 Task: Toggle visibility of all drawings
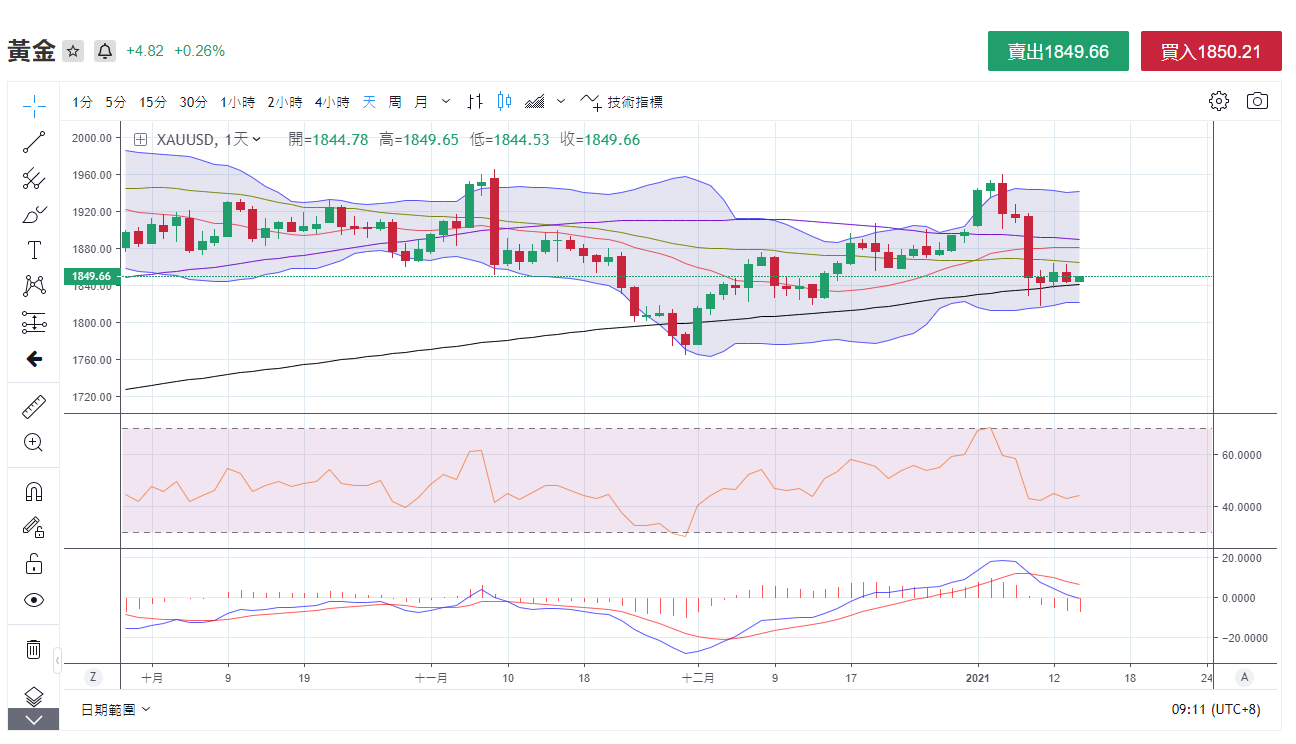coord(34,600)
